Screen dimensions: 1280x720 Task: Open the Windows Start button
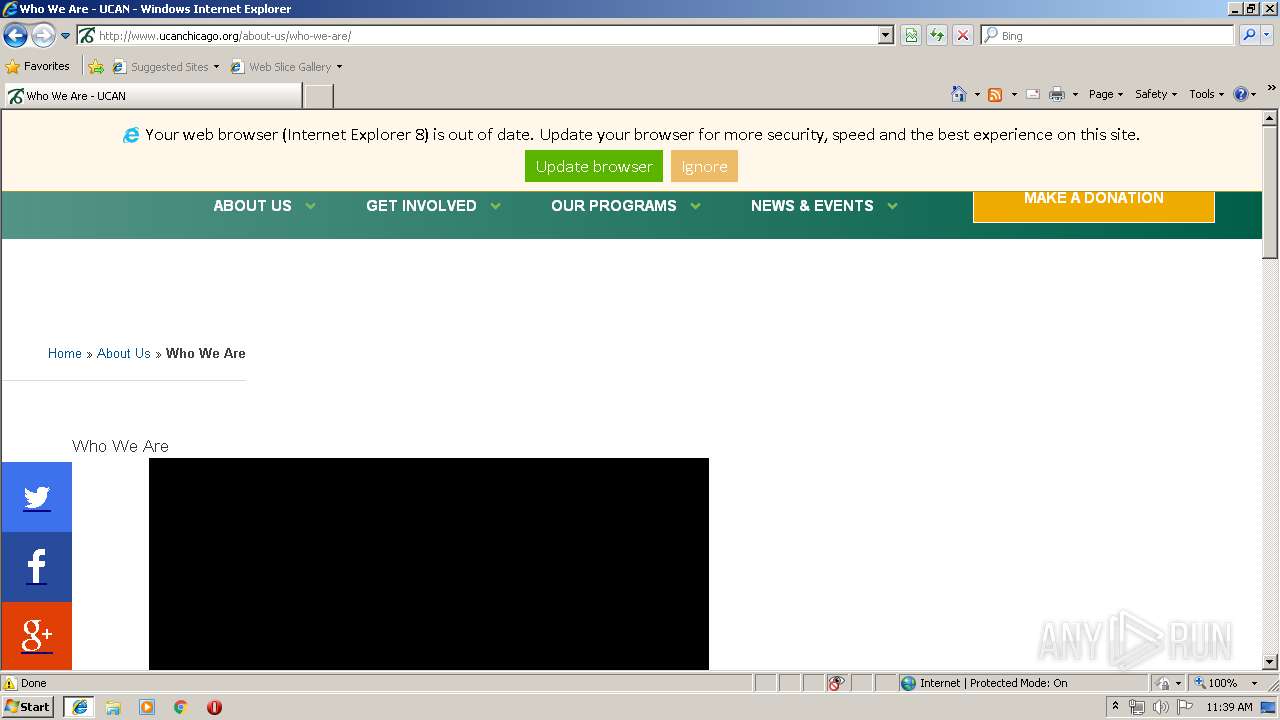pos(28,706)
